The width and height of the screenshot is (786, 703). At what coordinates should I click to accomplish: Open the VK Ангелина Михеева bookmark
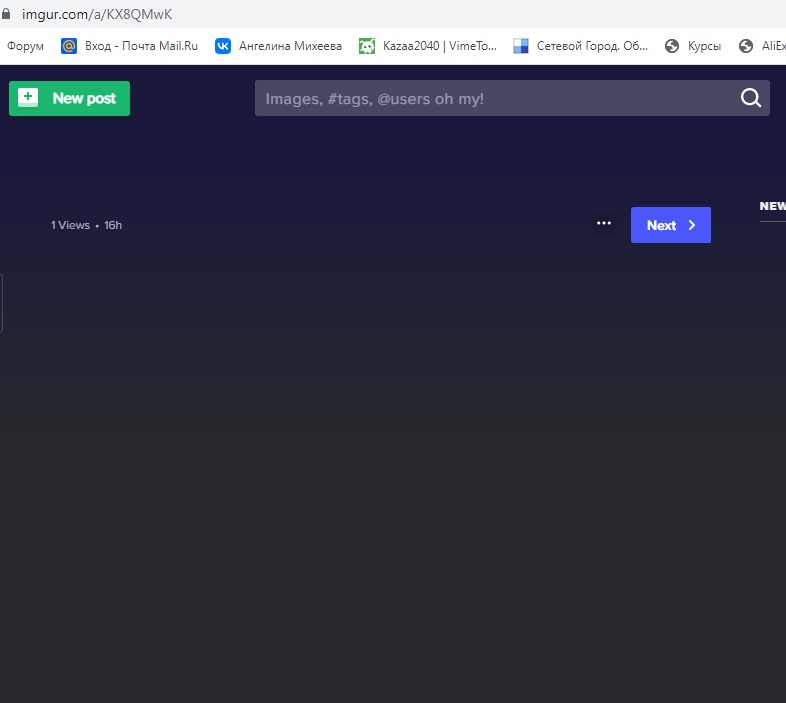278,46
